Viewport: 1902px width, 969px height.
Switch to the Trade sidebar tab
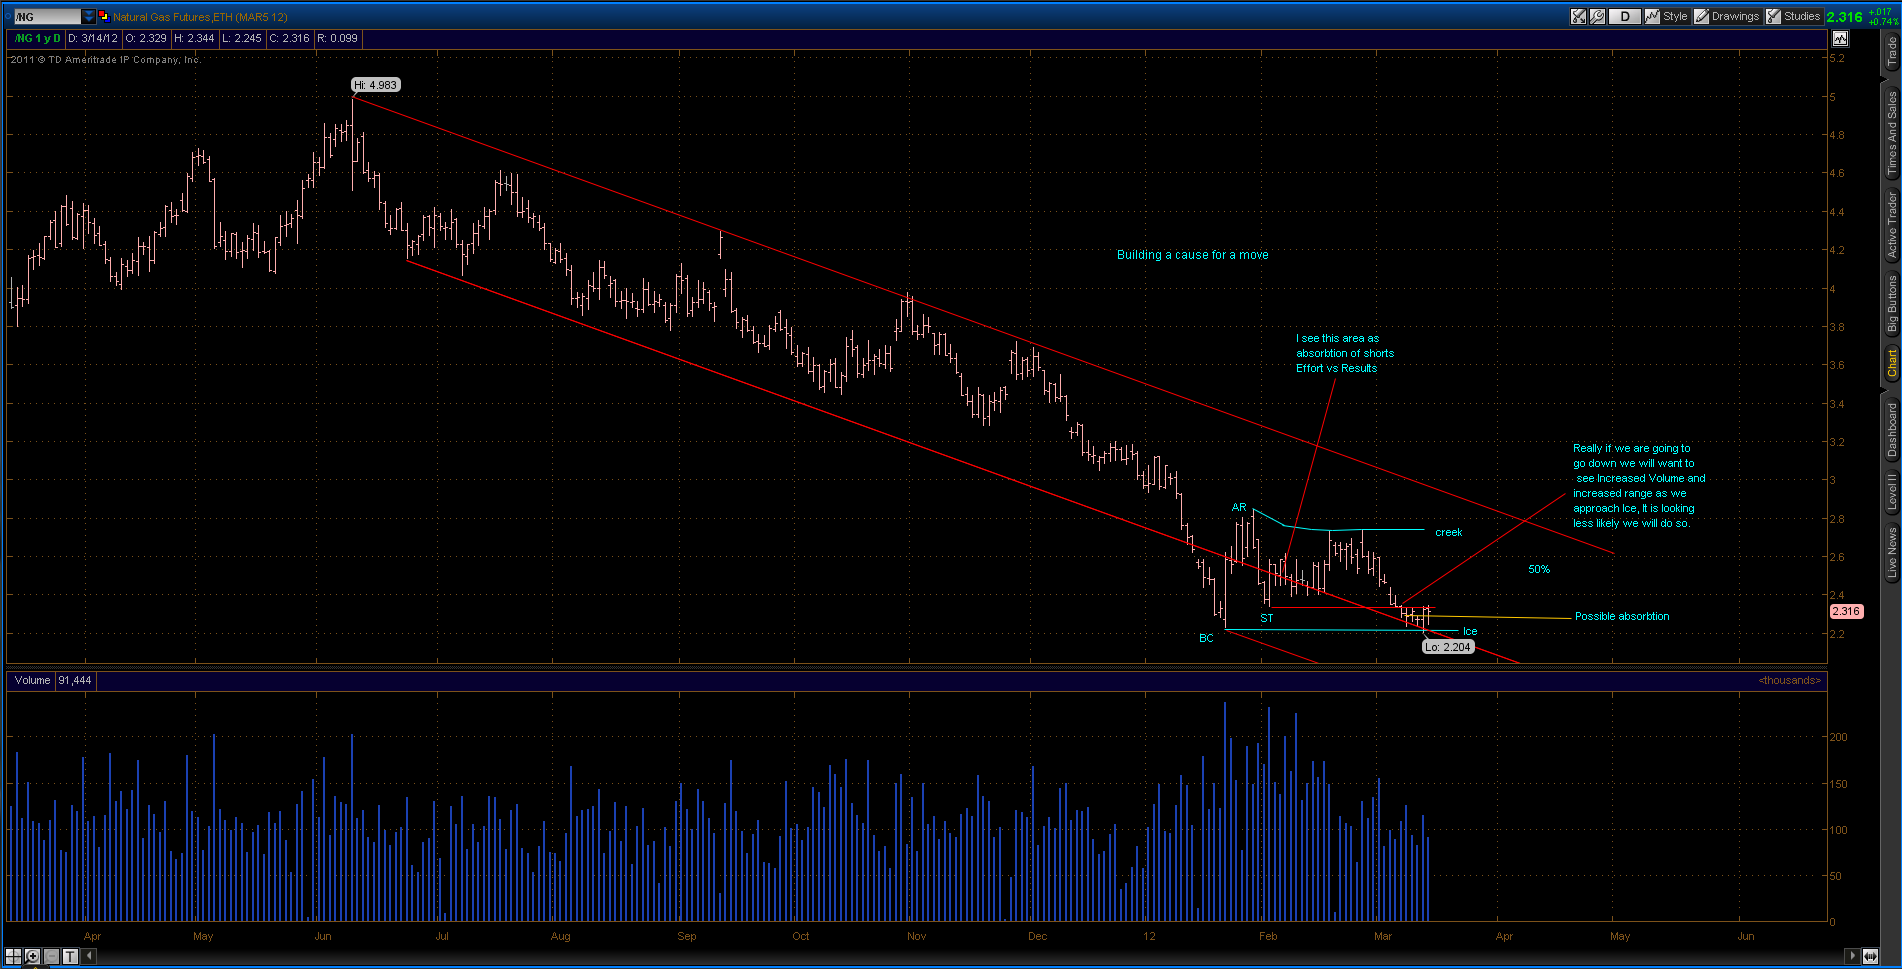tap(1892, 52)
